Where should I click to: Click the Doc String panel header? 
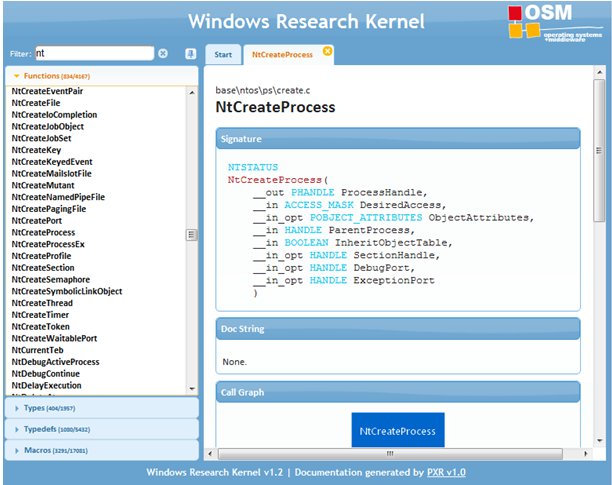tap(398, 329)
